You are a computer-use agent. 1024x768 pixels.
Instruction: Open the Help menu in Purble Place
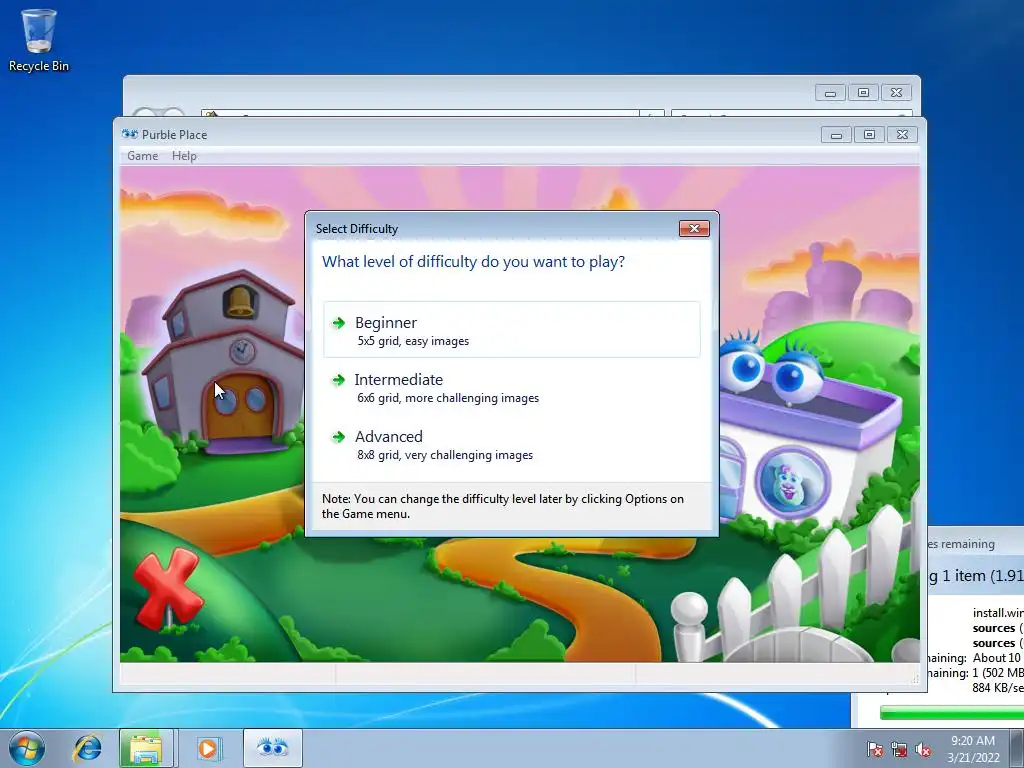(x=184, y=156)
